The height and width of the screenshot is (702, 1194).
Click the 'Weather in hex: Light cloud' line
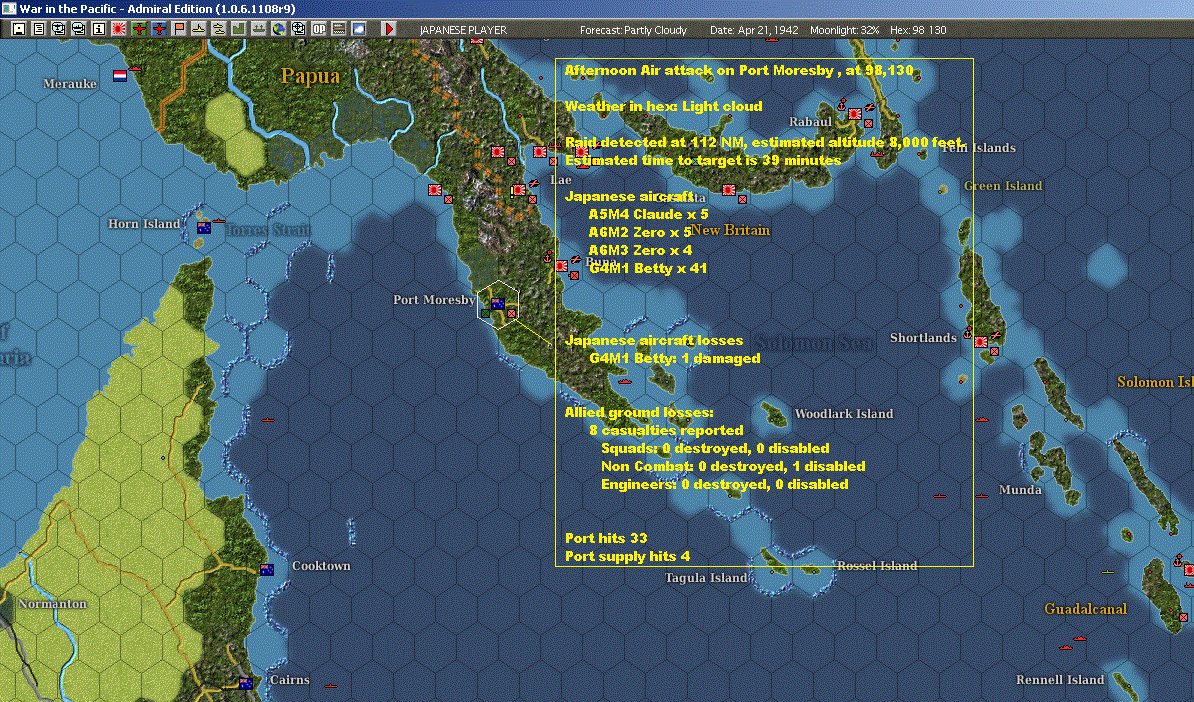click(663, 106)
